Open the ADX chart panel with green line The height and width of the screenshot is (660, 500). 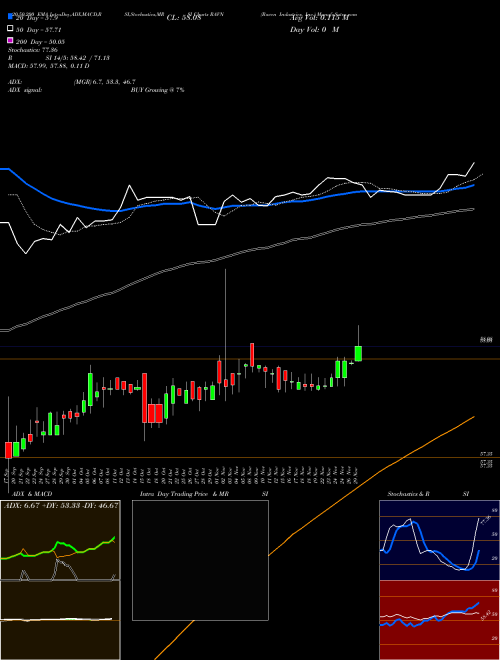point(60,540)
